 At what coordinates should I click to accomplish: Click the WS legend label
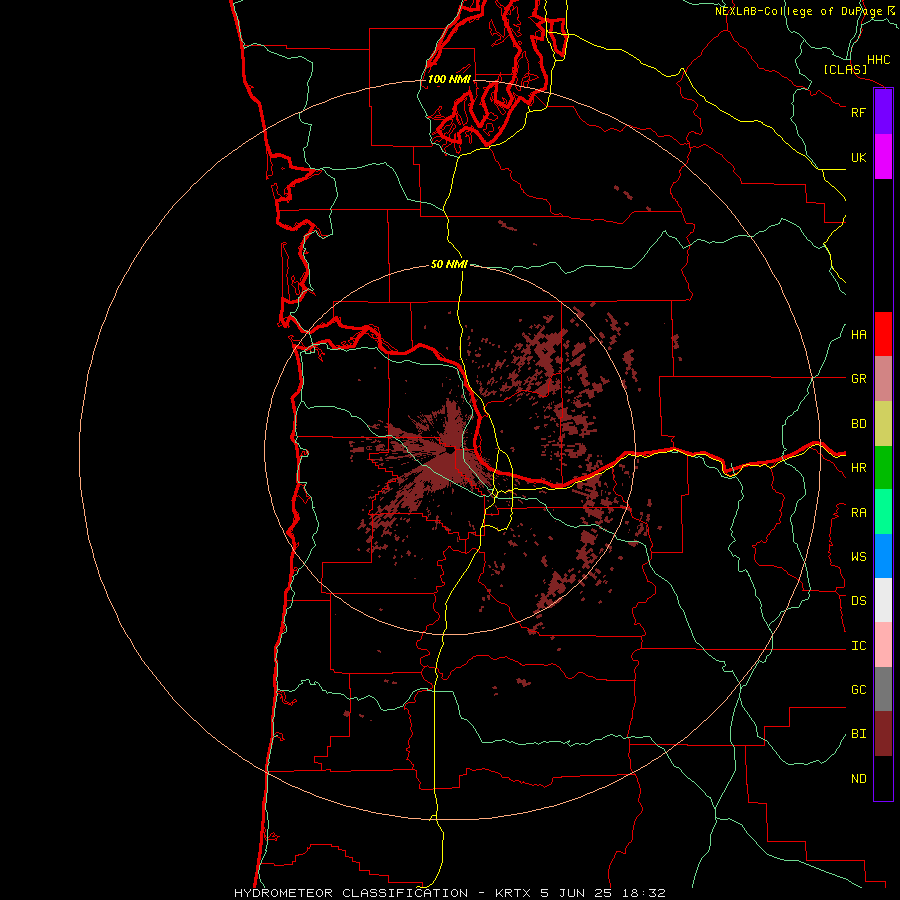pos(858,557)
